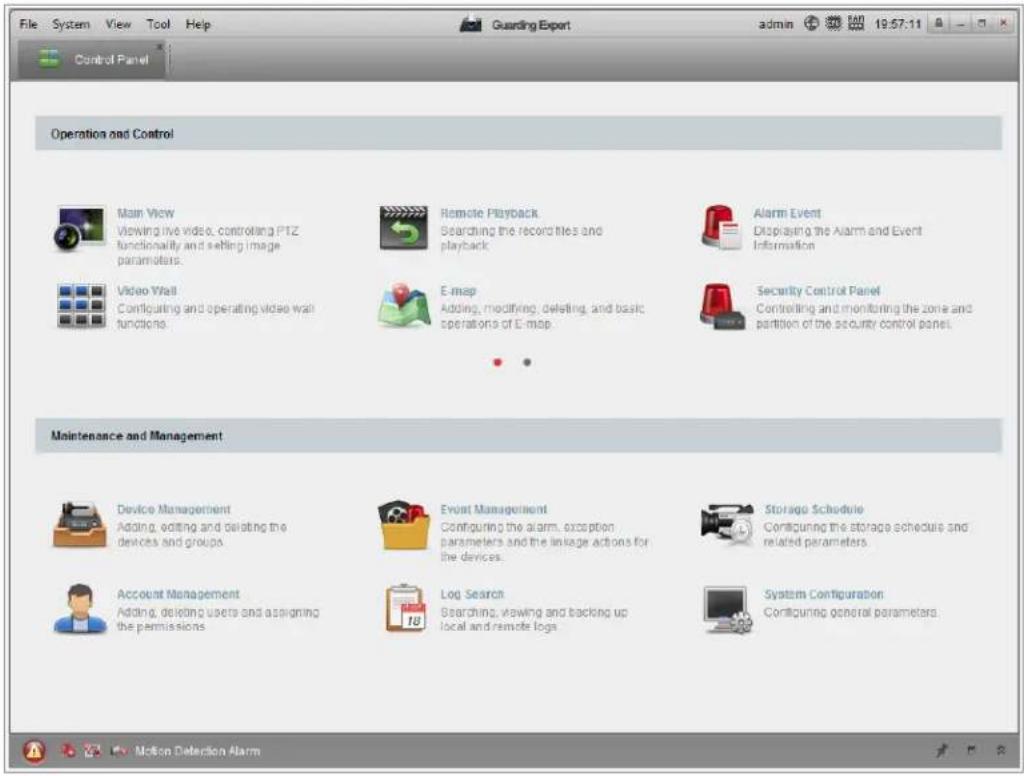Click the System Configuration link

tap(824, 594)
